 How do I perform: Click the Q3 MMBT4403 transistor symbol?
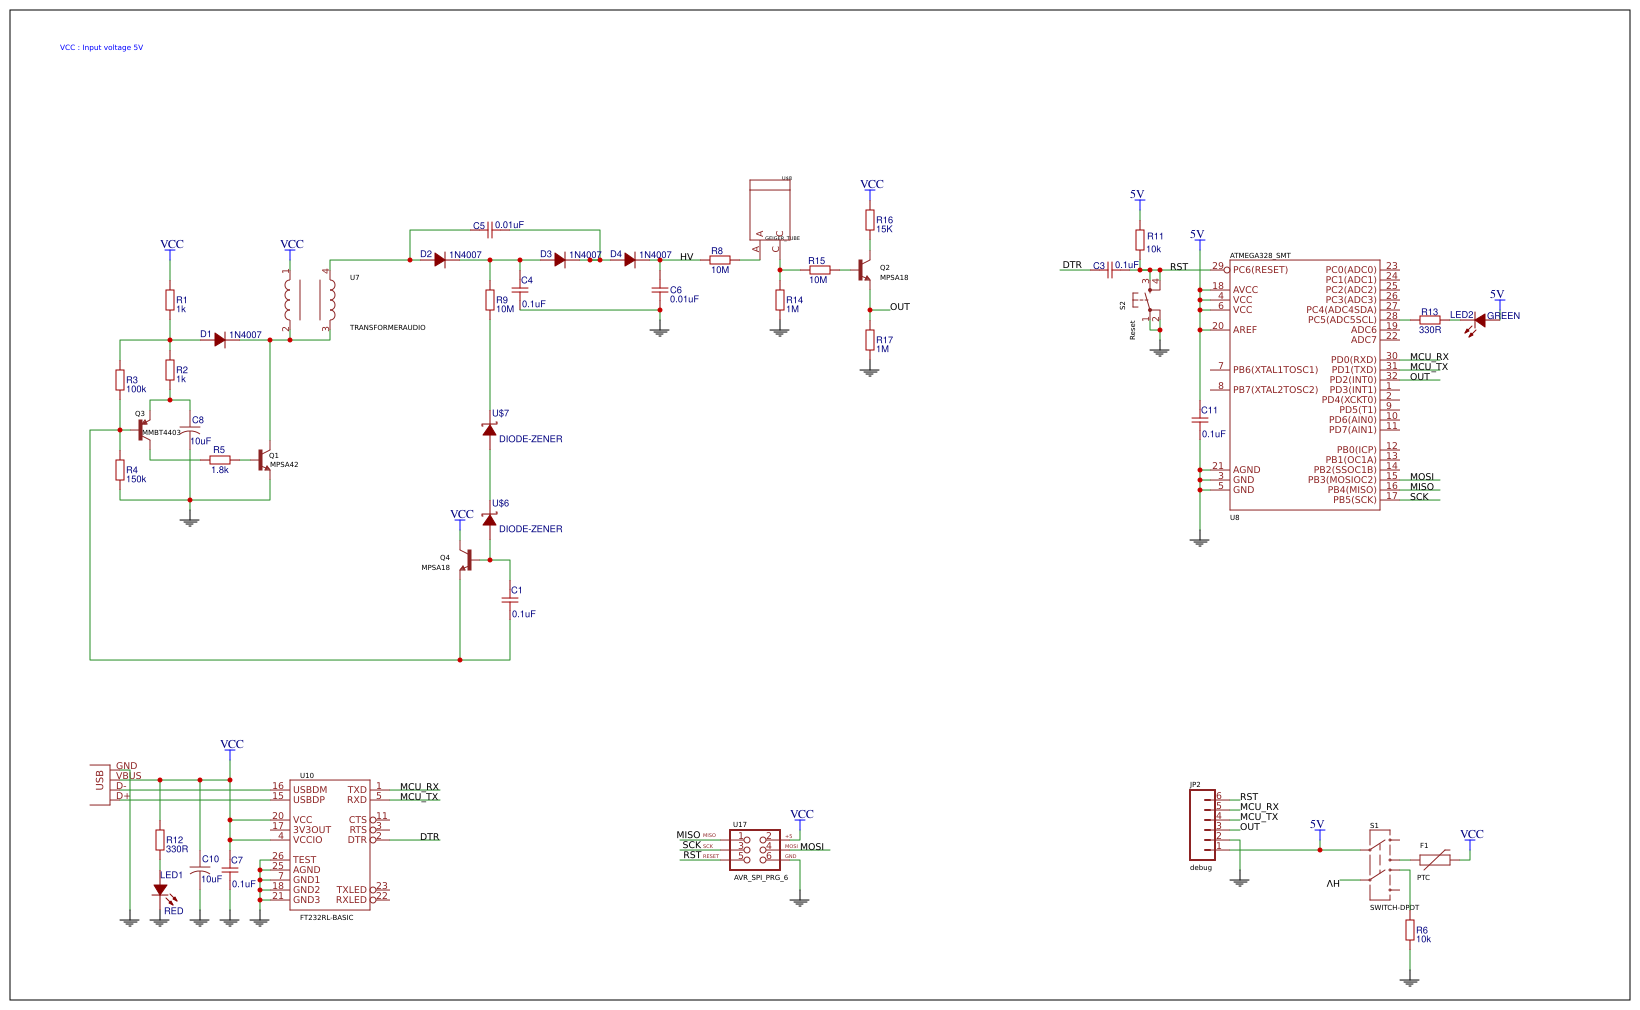145,430
